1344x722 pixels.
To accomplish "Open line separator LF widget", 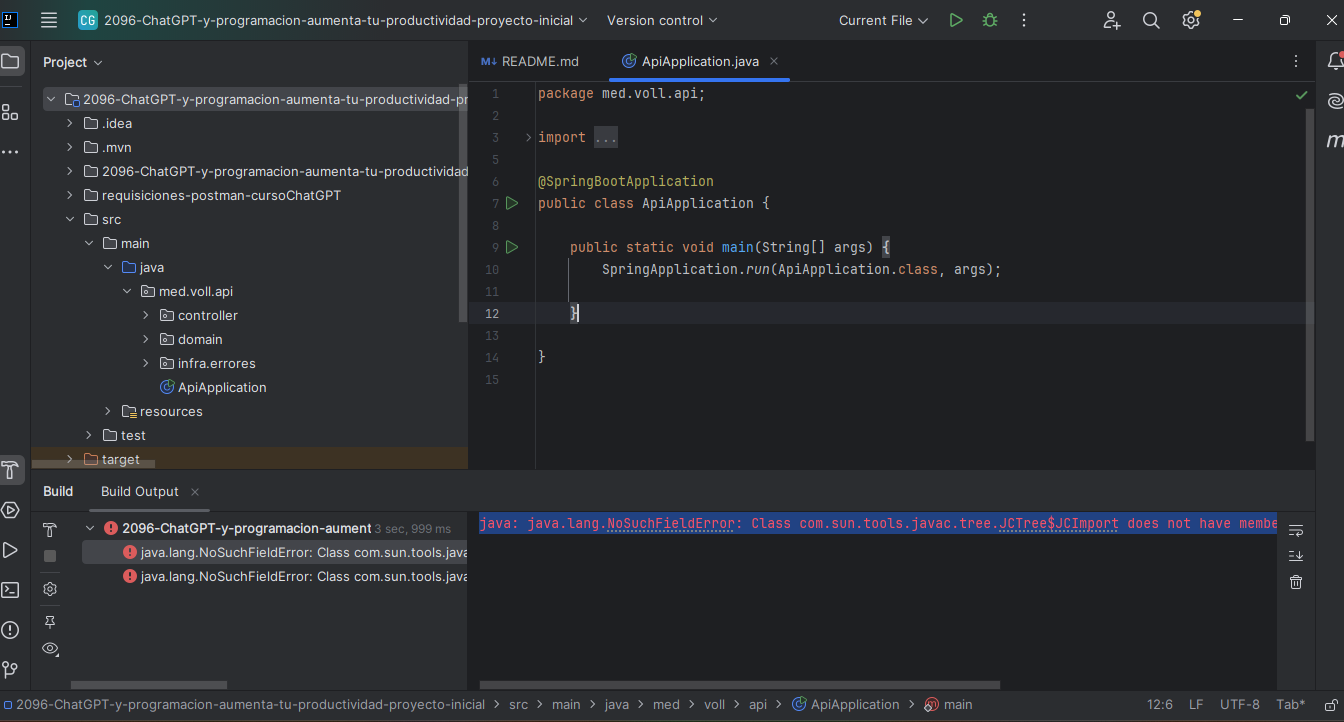I will tap(1196, 704).
